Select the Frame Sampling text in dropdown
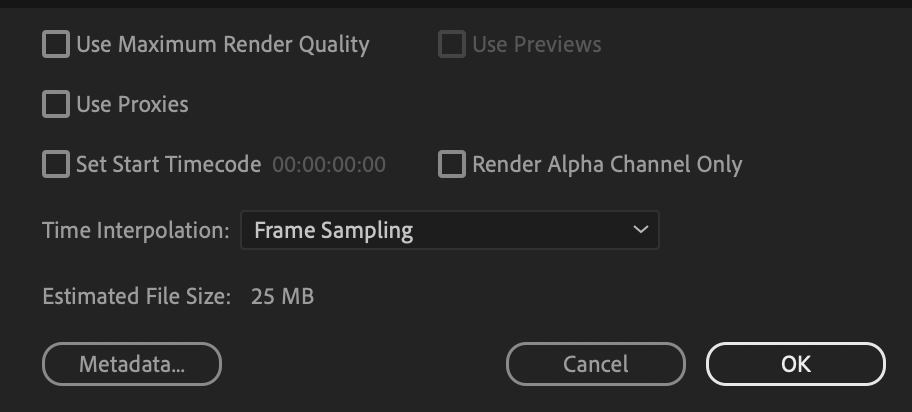 click(x=333, y=230)
